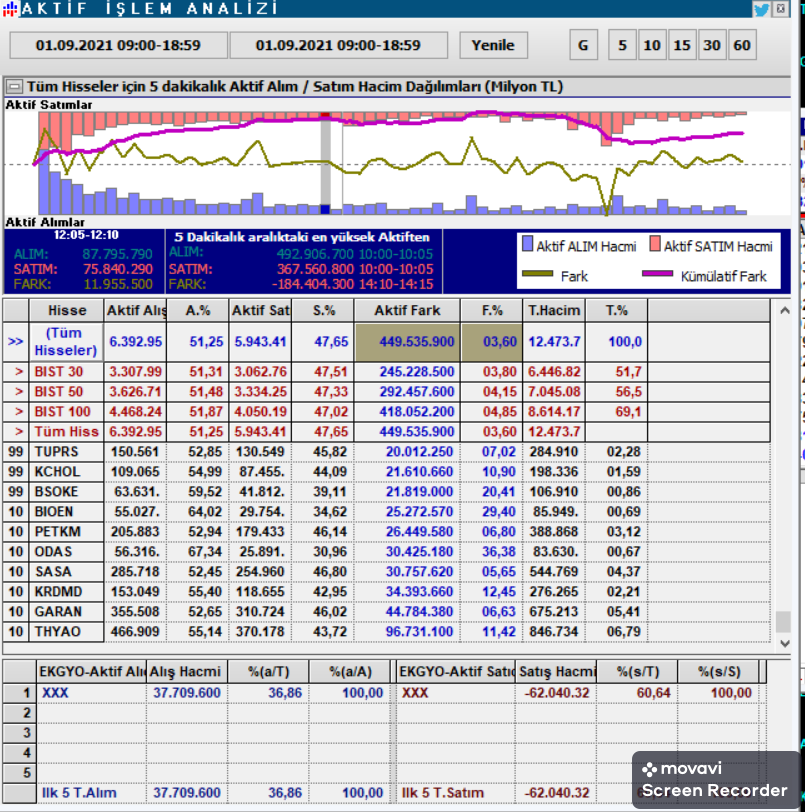Expand the BIST 30 row arrow
The image size is (805, 812).
tap(19, 372)
